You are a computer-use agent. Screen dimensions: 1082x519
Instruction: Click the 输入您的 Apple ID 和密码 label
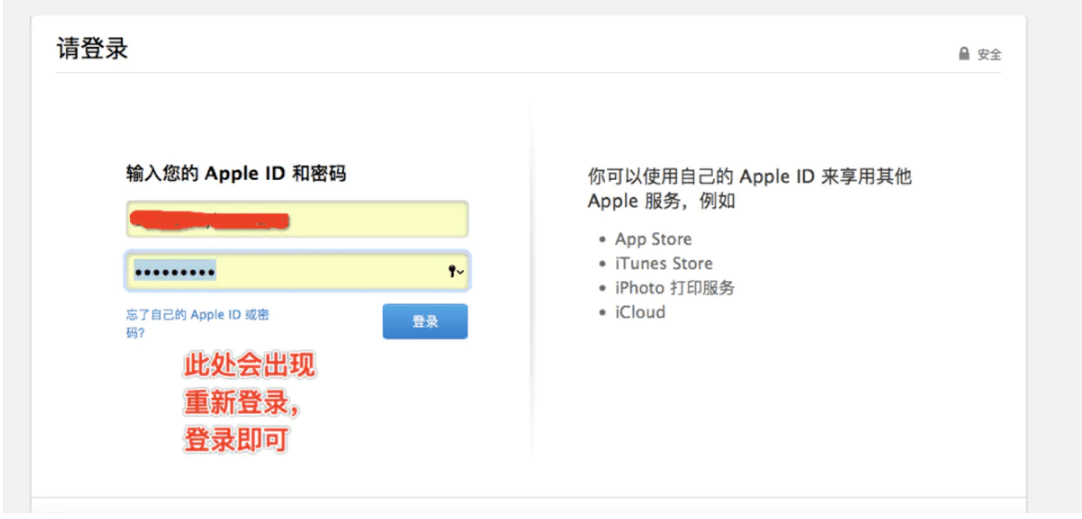click(x=236, y=173)
